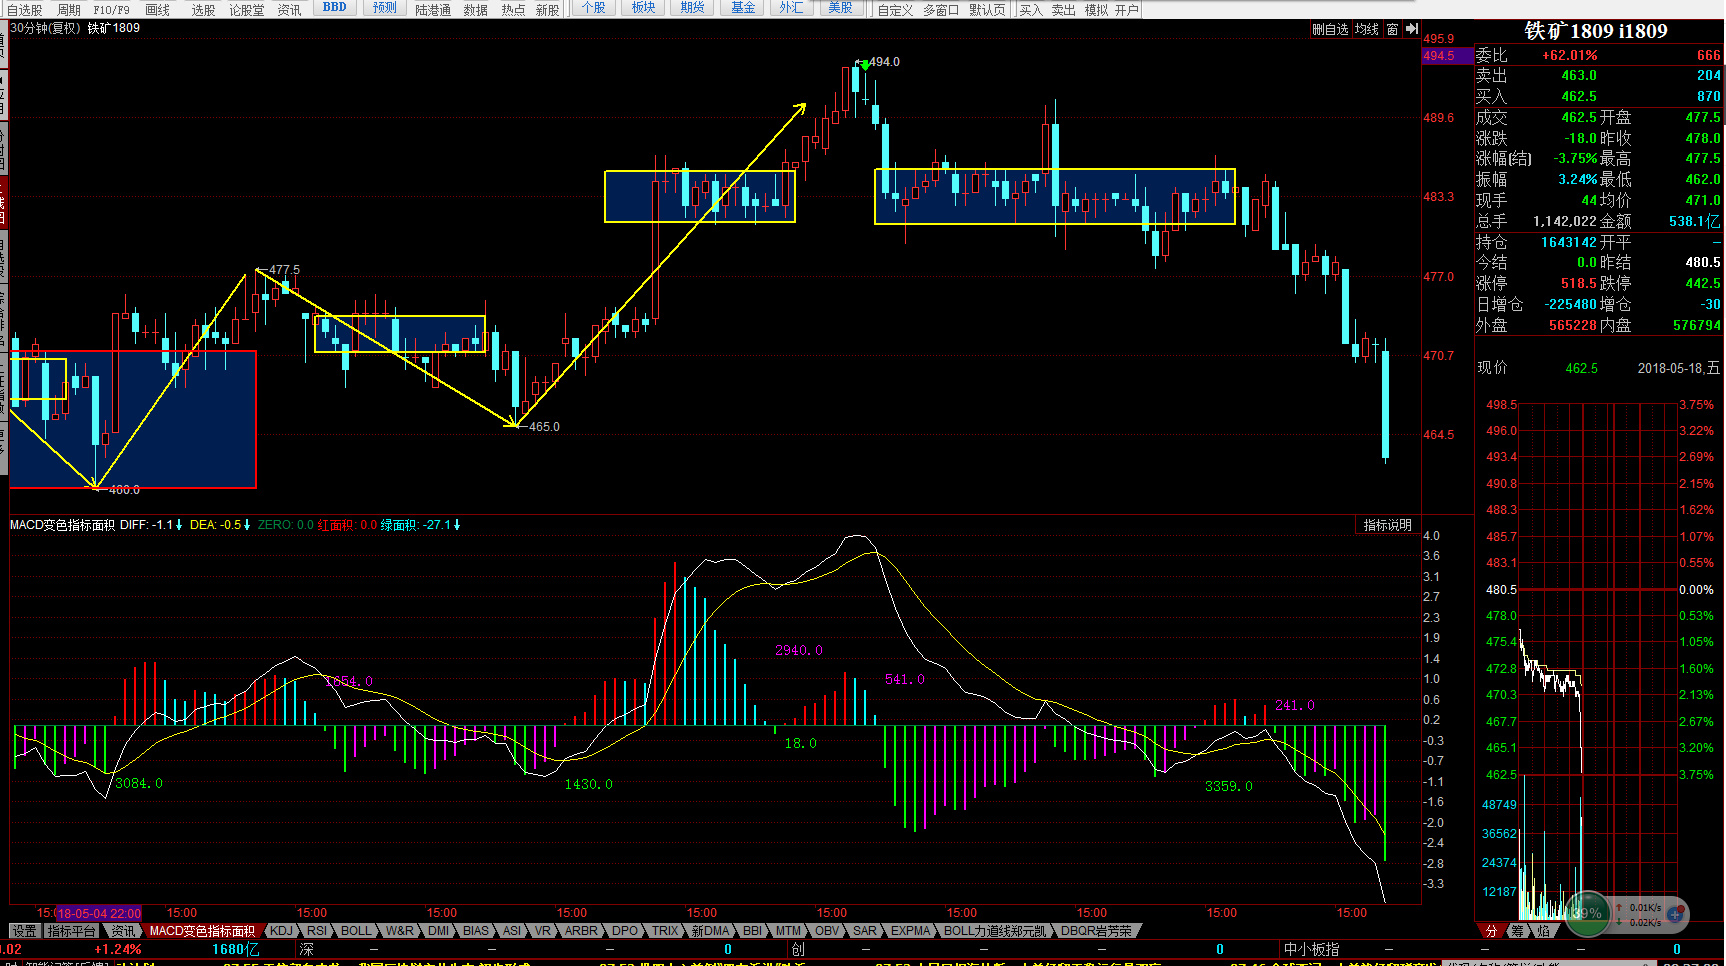Click 默认页 default page option
The image size is (1726, 966).
988,10
